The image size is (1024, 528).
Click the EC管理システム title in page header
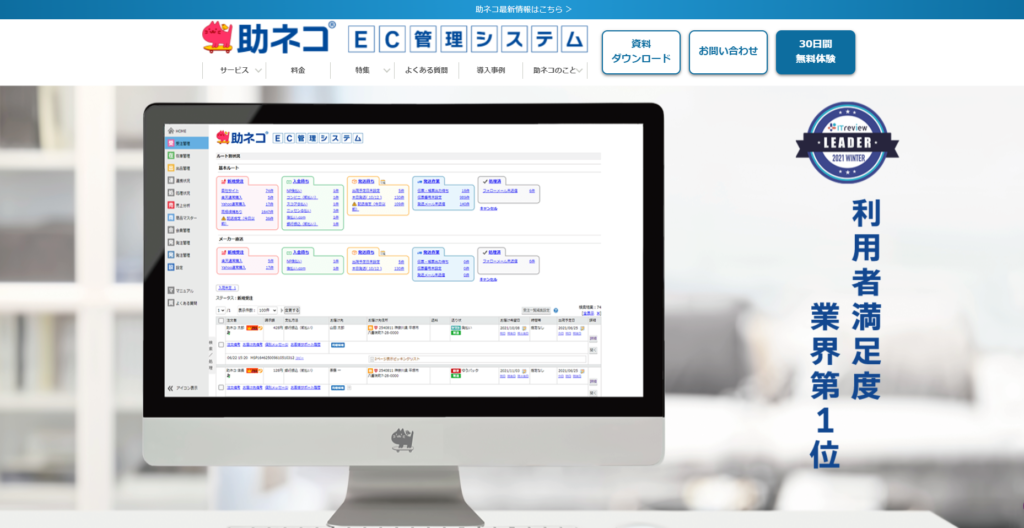[x=468, y=39]
